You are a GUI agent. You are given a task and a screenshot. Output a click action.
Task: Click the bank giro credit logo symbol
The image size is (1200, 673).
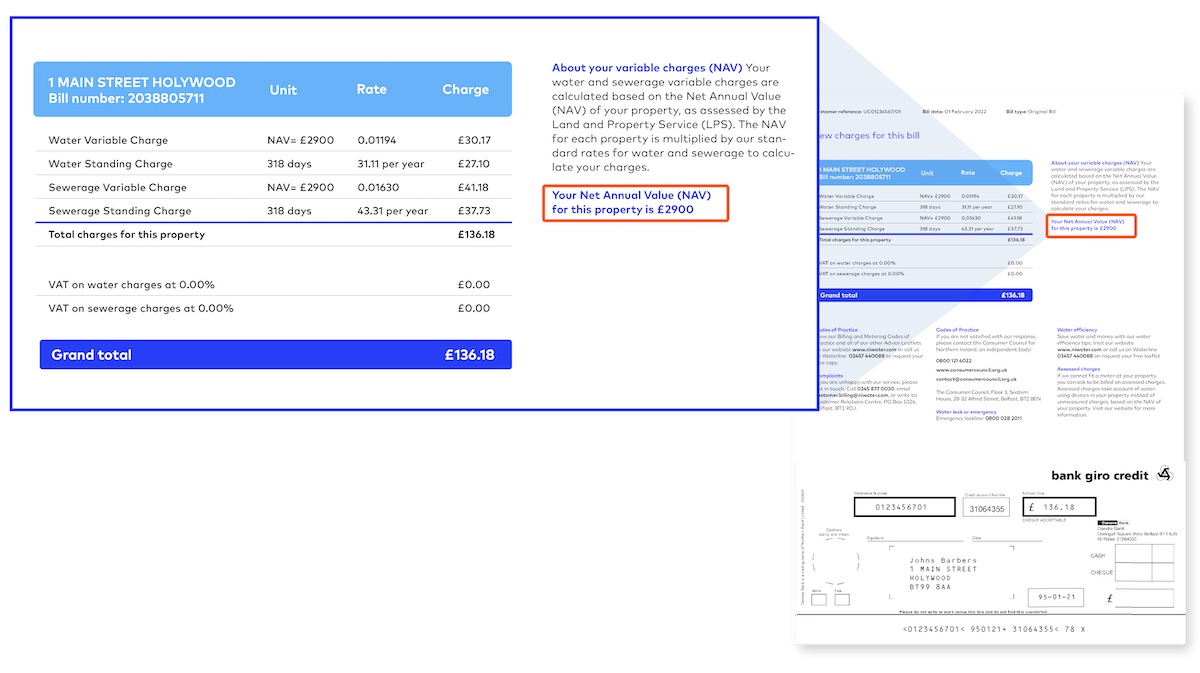coord(1165,474)
